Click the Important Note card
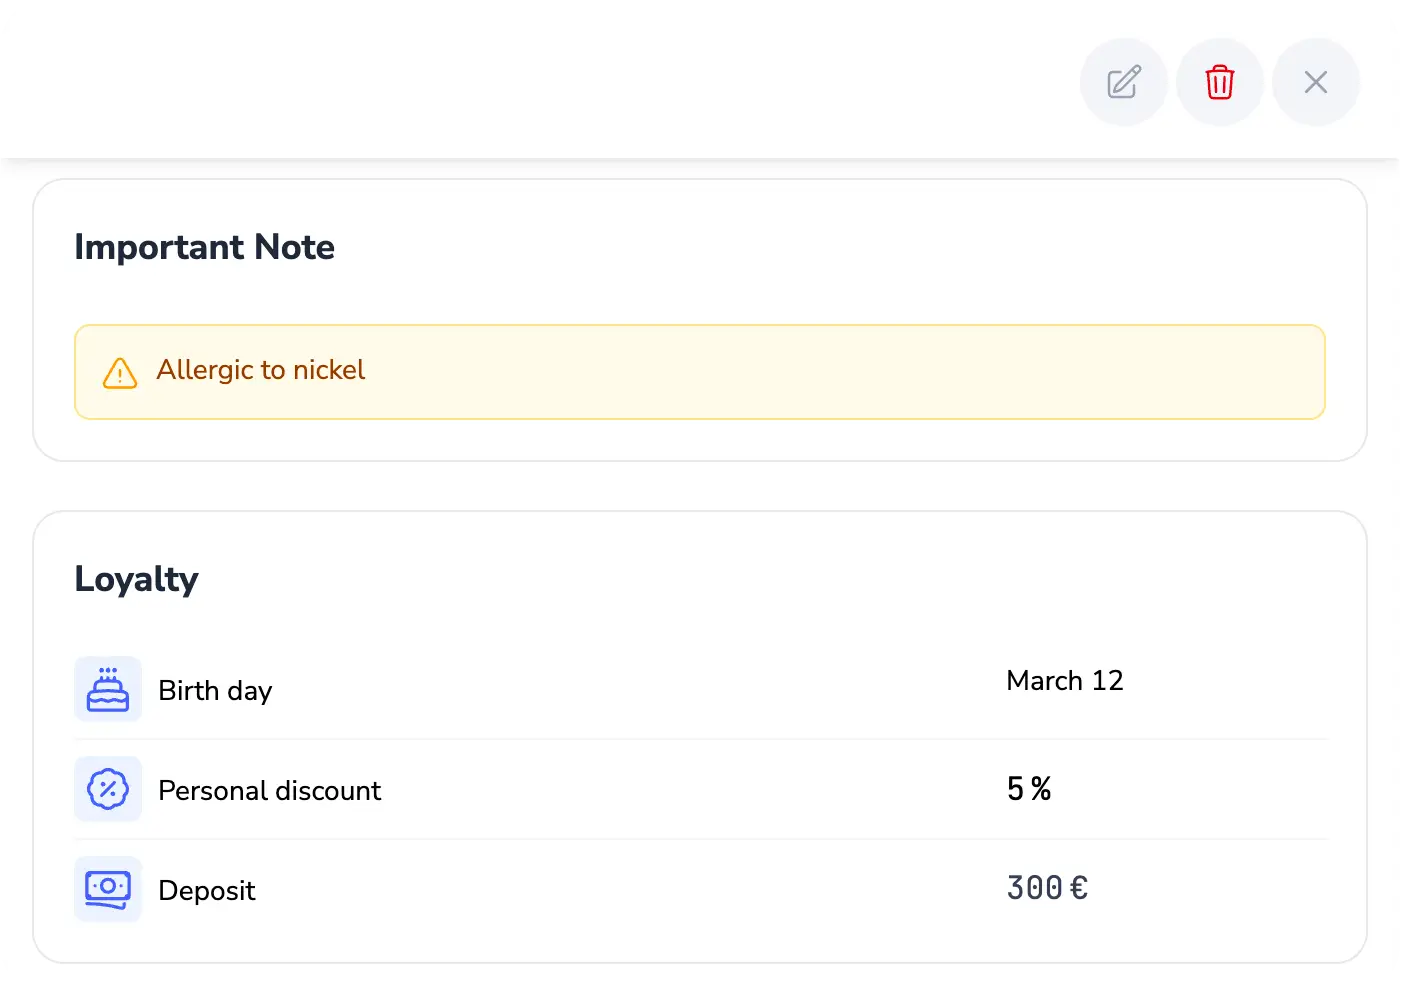Image resolution: width=1401 pixels, height=989 pixels. click(700, 320)
